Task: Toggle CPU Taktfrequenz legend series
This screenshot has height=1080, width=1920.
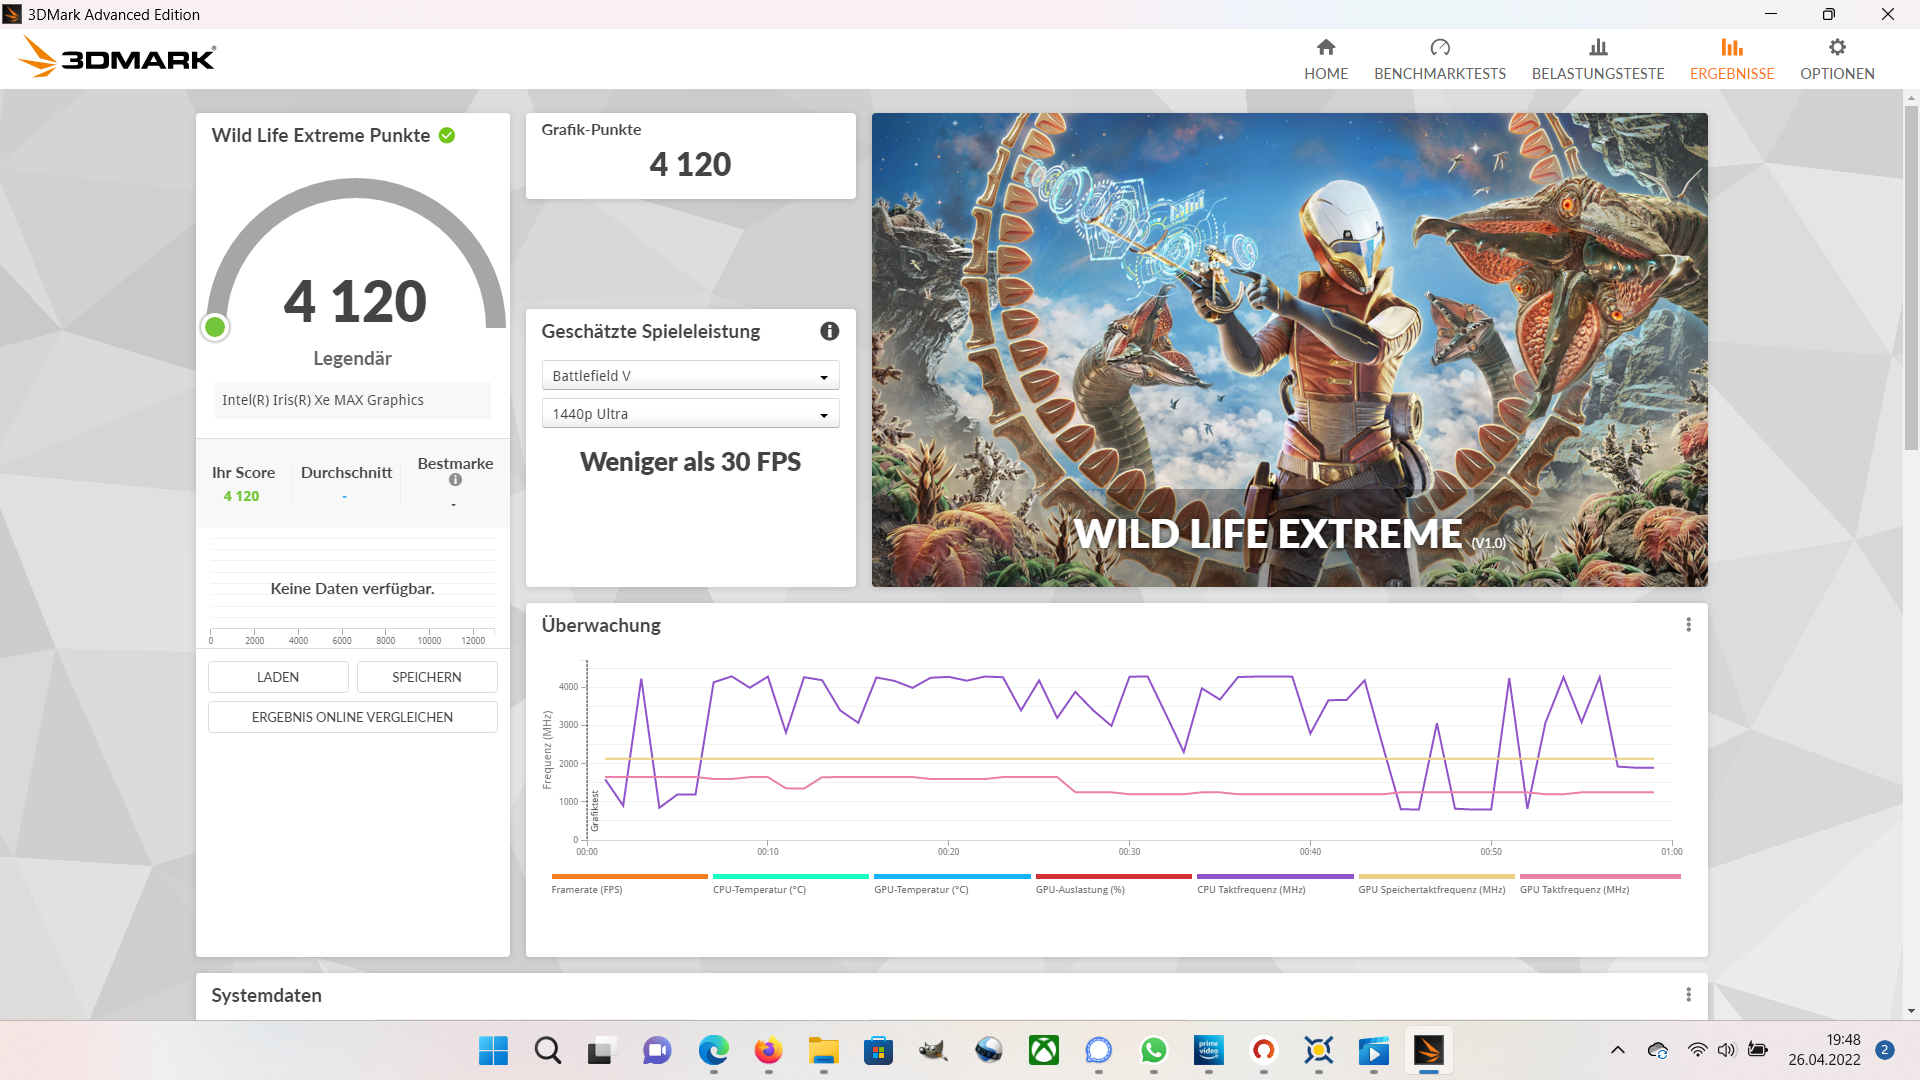Action: click(1251, 889)
